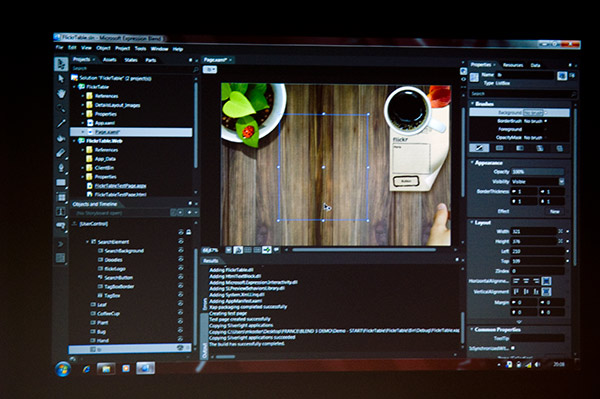The height and width of the screenshot is (399, 600).
Task: Select the Pen tool in toolbar
Action: click(61, 168)
